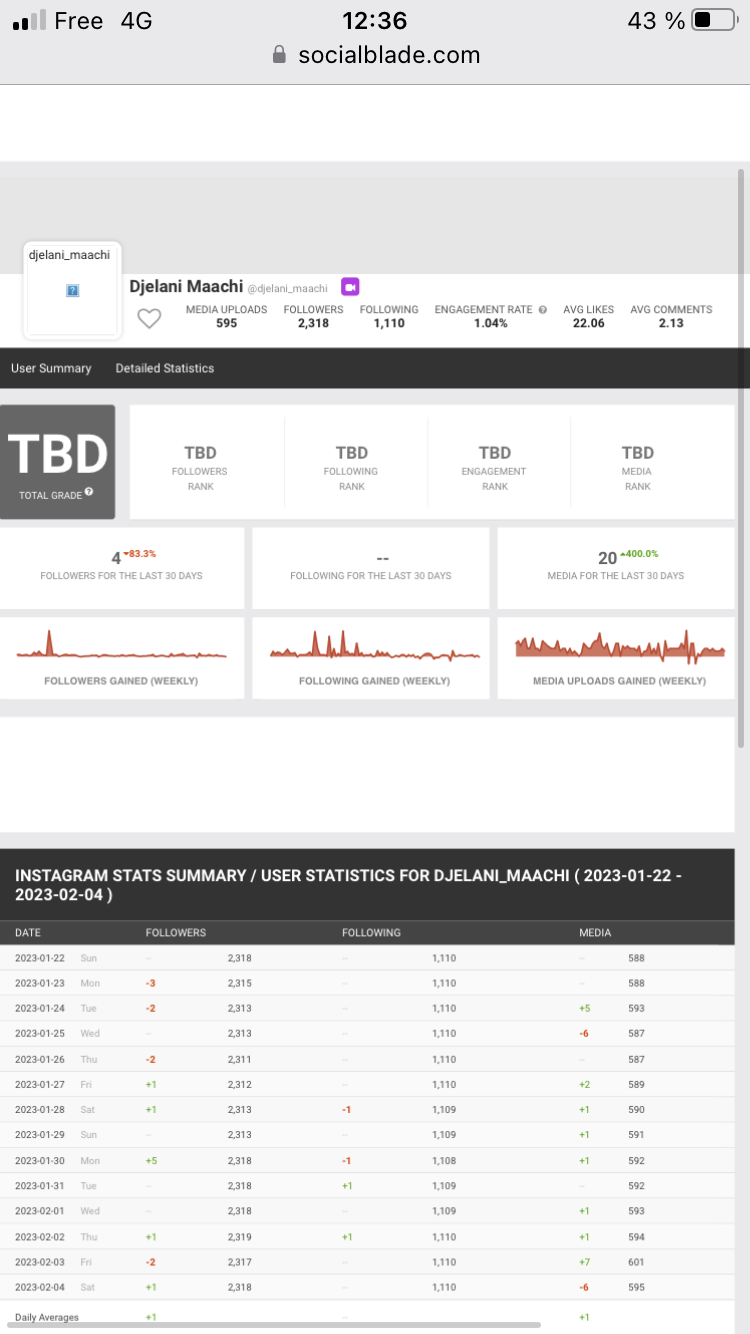The height and width of the screenshot is (1334, 750).
Task: Tap the total grade help icon
Action: pyautogui.click(x=89, y=492)
